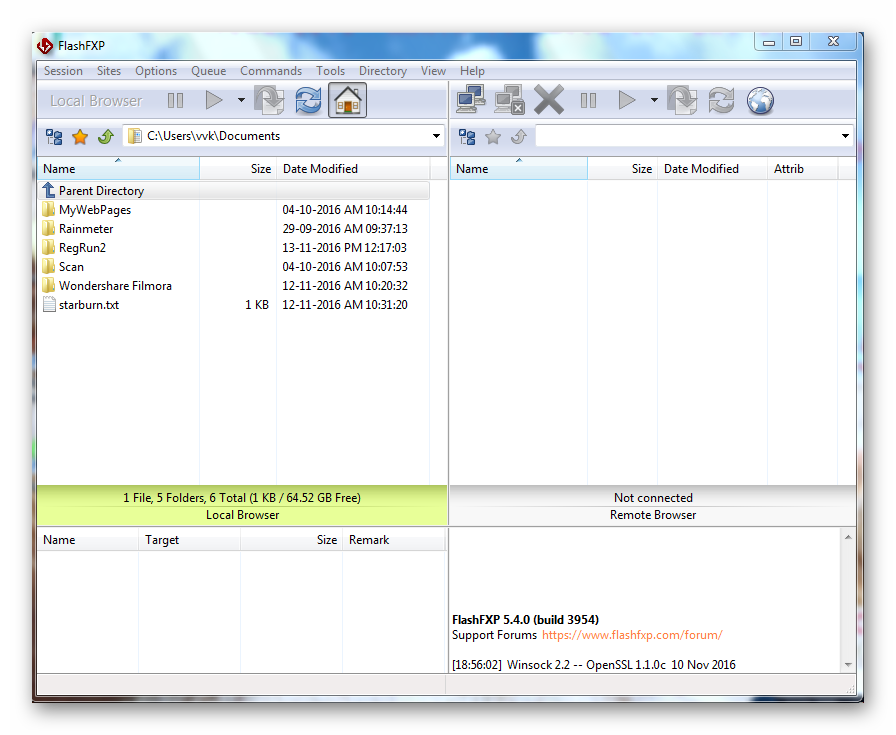Click the Abort X icon
Viewport: 896px width, 735px height.
(549, 100)
